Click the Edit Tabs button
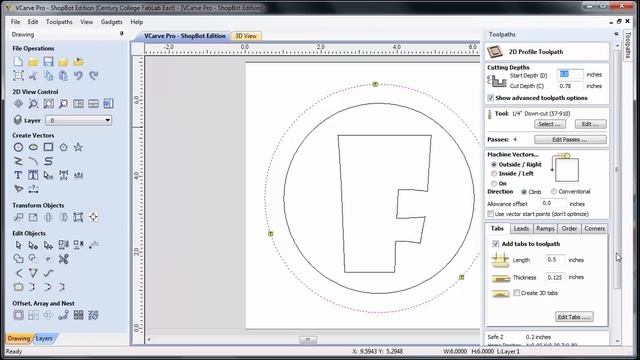Image resolution: width=640 pixels, height=360 pixels. click(x=574, y=317)
